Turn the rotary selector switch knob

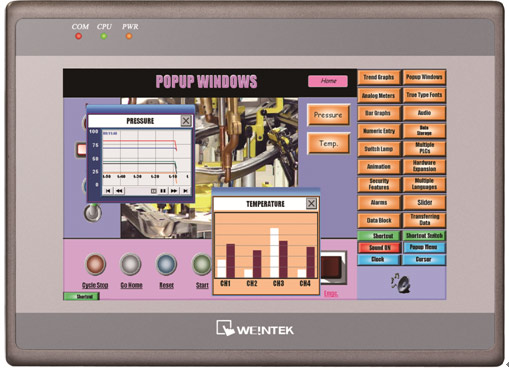tap(93, 213)
